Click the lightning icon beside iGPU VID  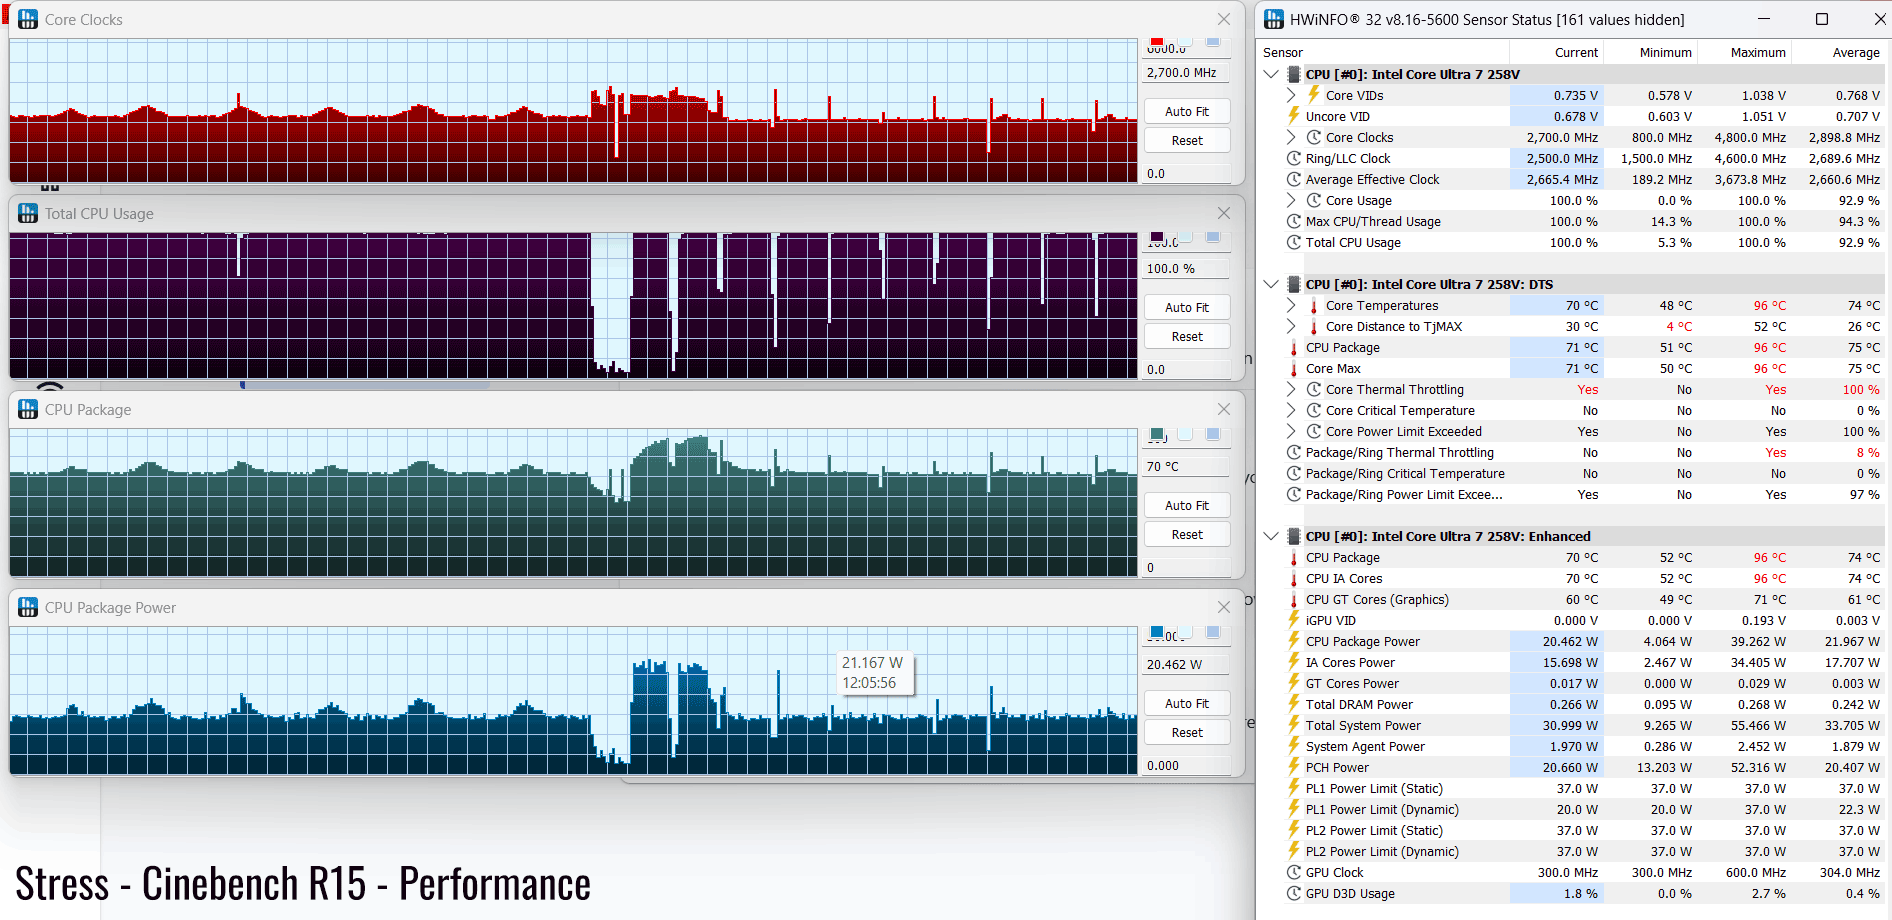click(1294, 620)
